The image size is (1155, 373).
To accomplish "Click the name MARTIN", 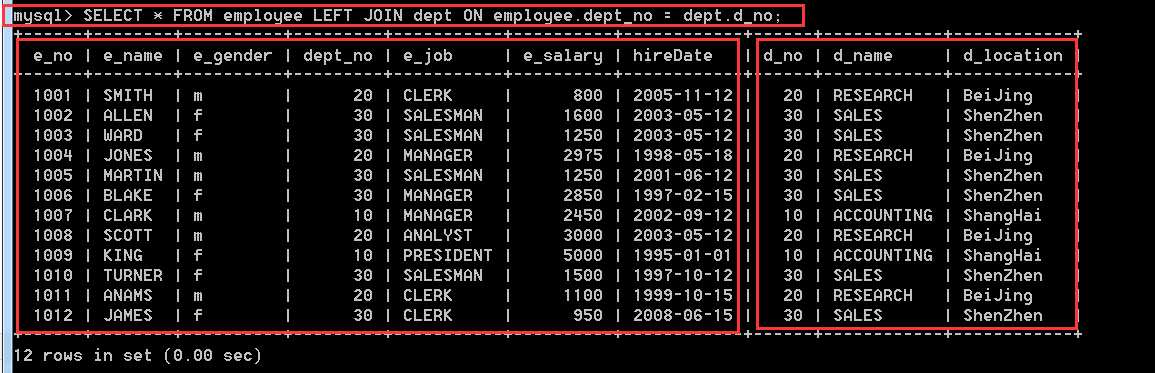I will pos(133,175).
